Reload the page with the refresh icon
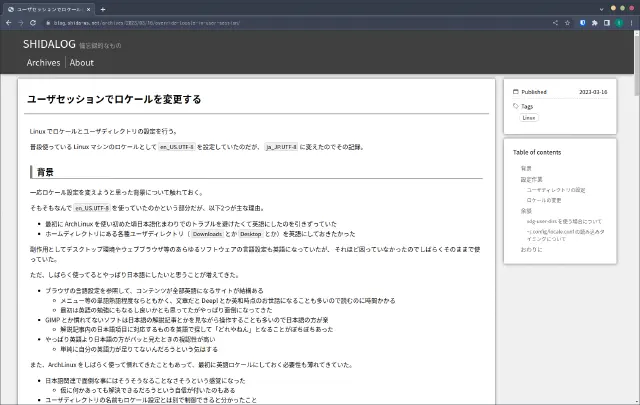 (33, 23)
